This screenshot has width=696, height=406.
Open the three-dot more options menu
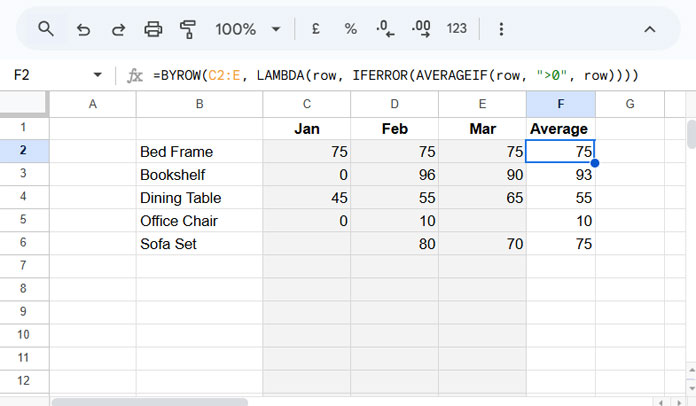(x=501, y=29)
